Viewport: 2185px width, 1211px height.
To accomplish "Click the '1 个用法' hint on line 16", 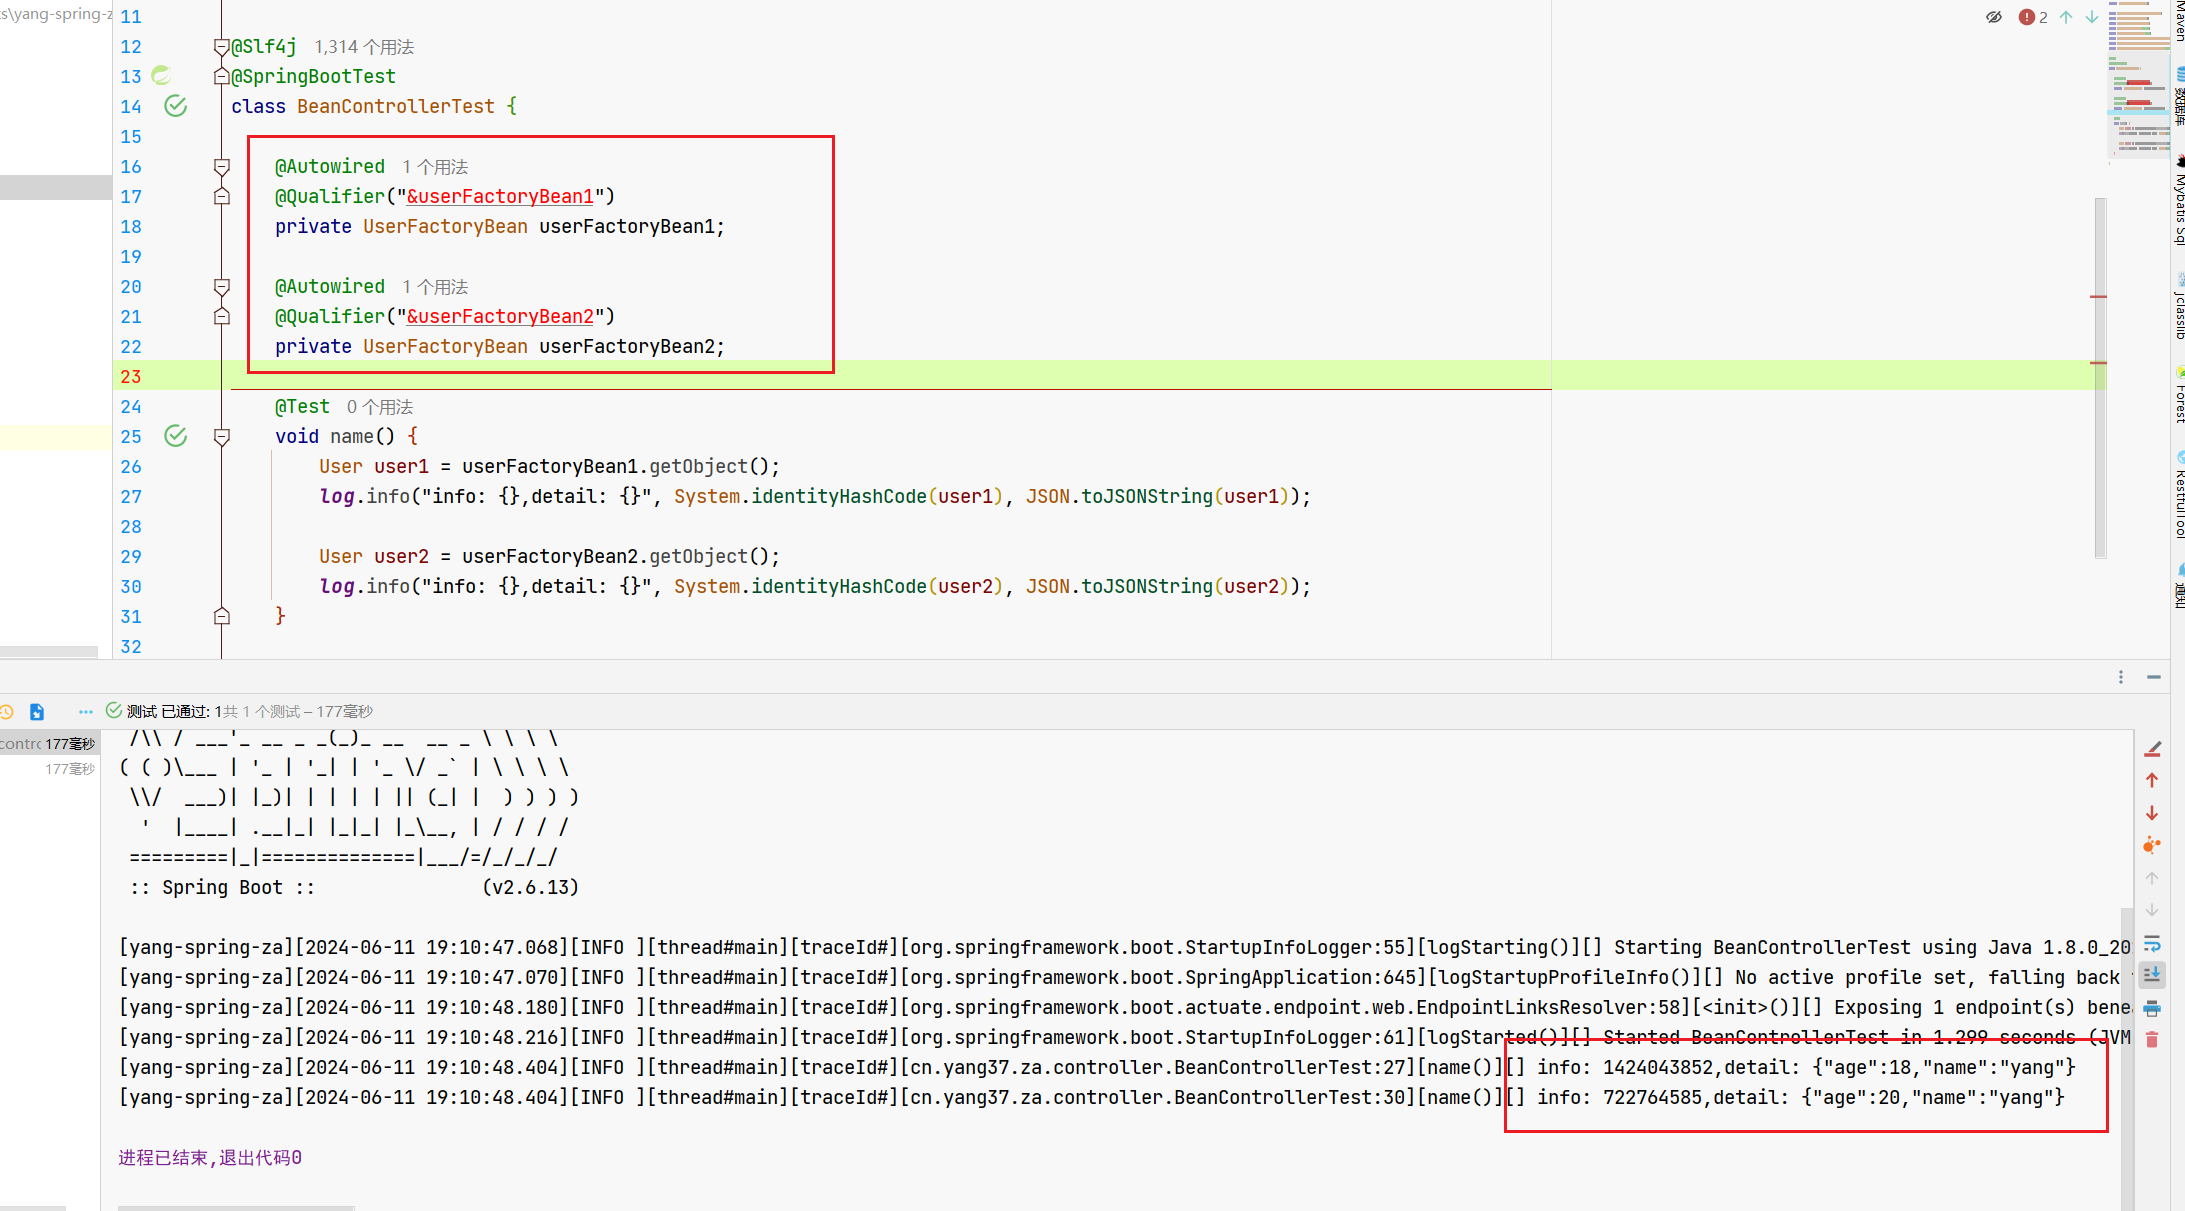I will pyautogui.click(x=435, y=167).
